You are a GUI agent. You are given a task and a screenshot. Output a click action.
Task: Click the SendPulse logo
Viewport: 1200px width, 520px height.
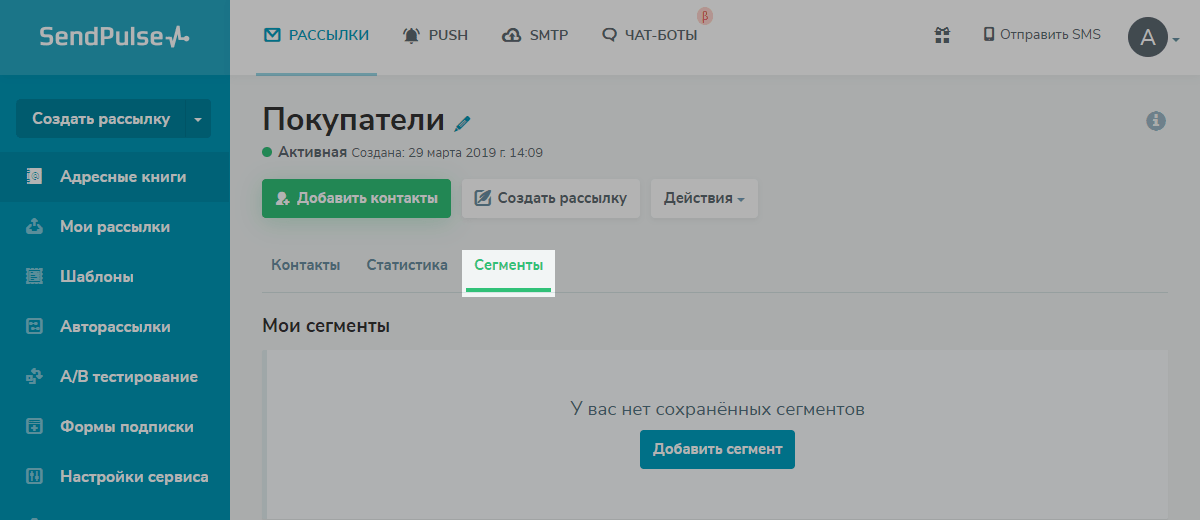point(114,37)
